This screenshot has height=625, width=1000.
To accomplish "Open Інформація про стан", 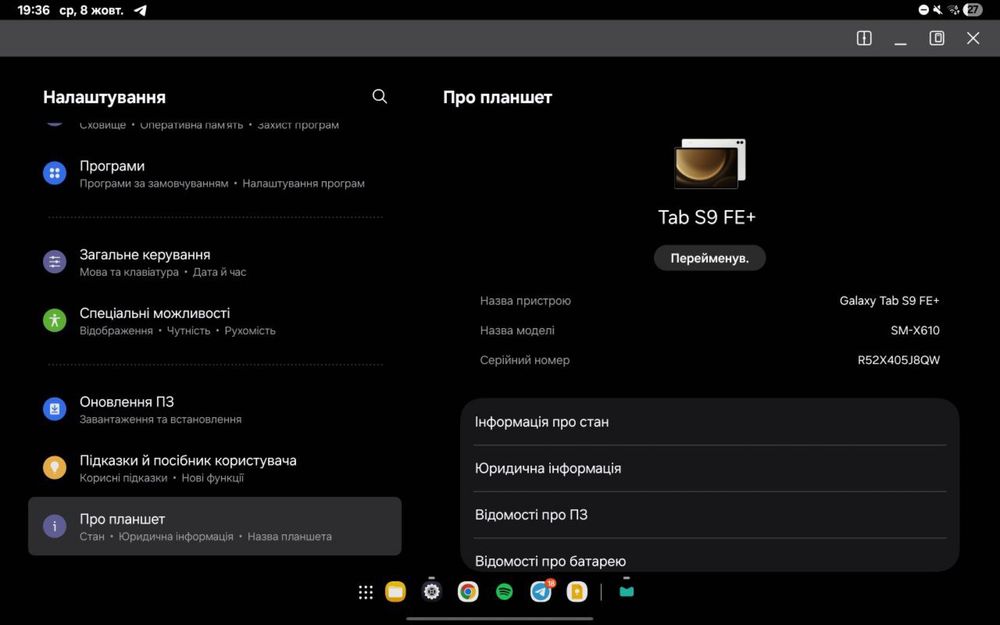I will click(709, 422).
